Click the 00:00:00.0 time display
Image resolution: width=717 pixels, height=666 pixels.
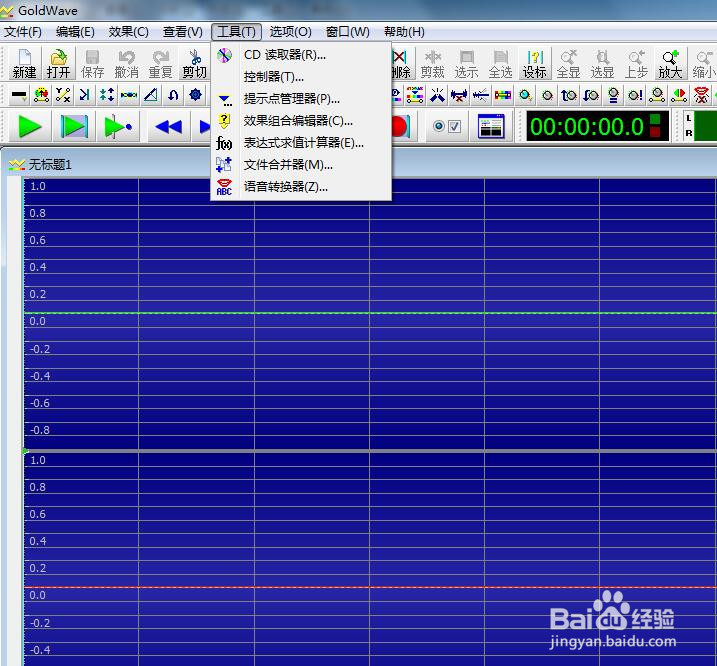(597, 126)
